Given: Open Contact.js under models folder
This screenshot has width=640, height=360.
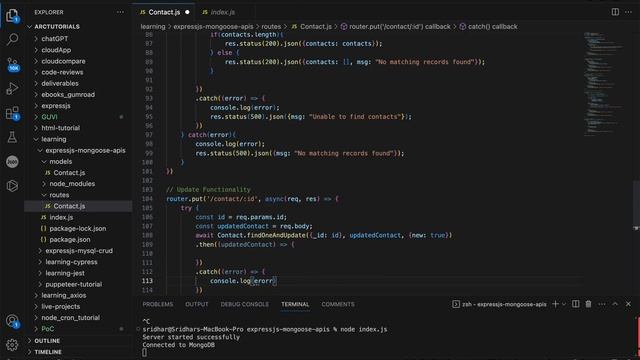Looking at the screenshot, I should [x=69, y=173].
